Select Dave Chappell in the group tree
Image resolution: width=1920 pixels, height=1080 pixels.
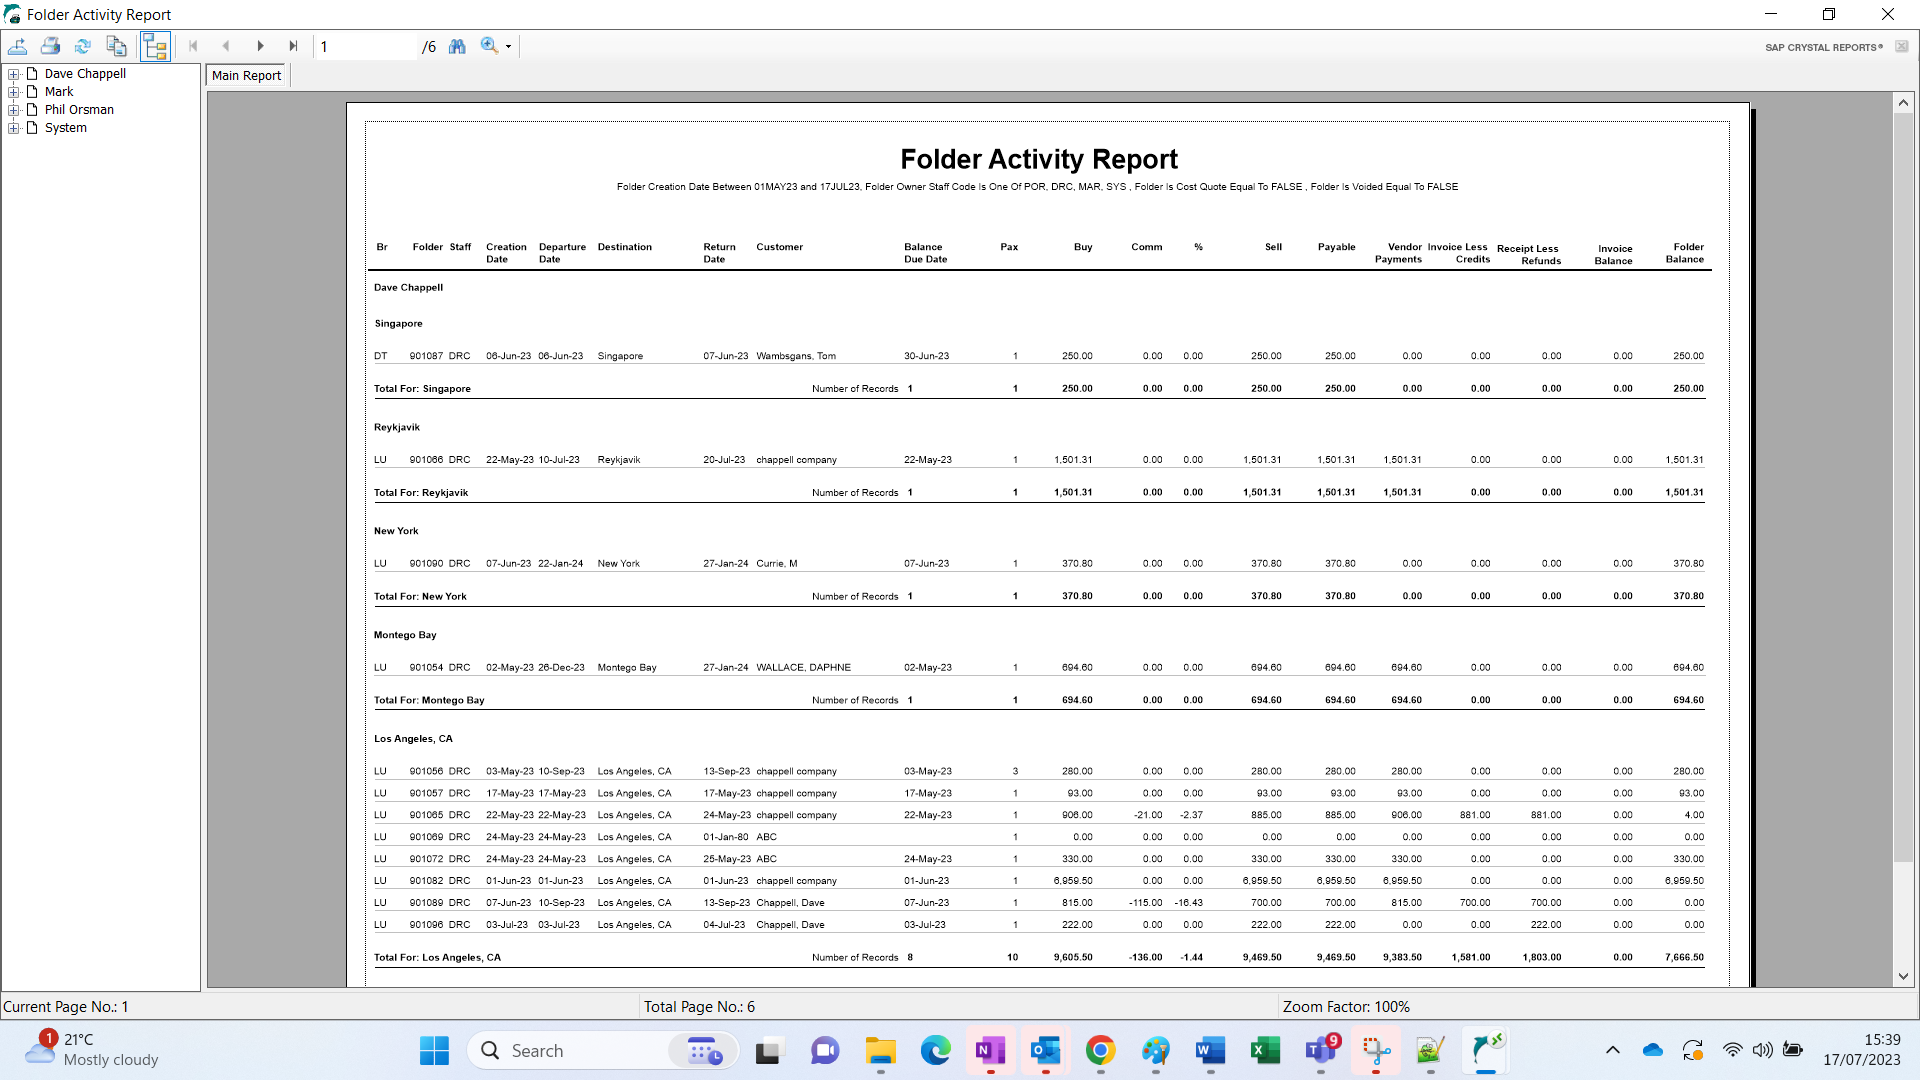pyautogui.click(x=85, y=74)
